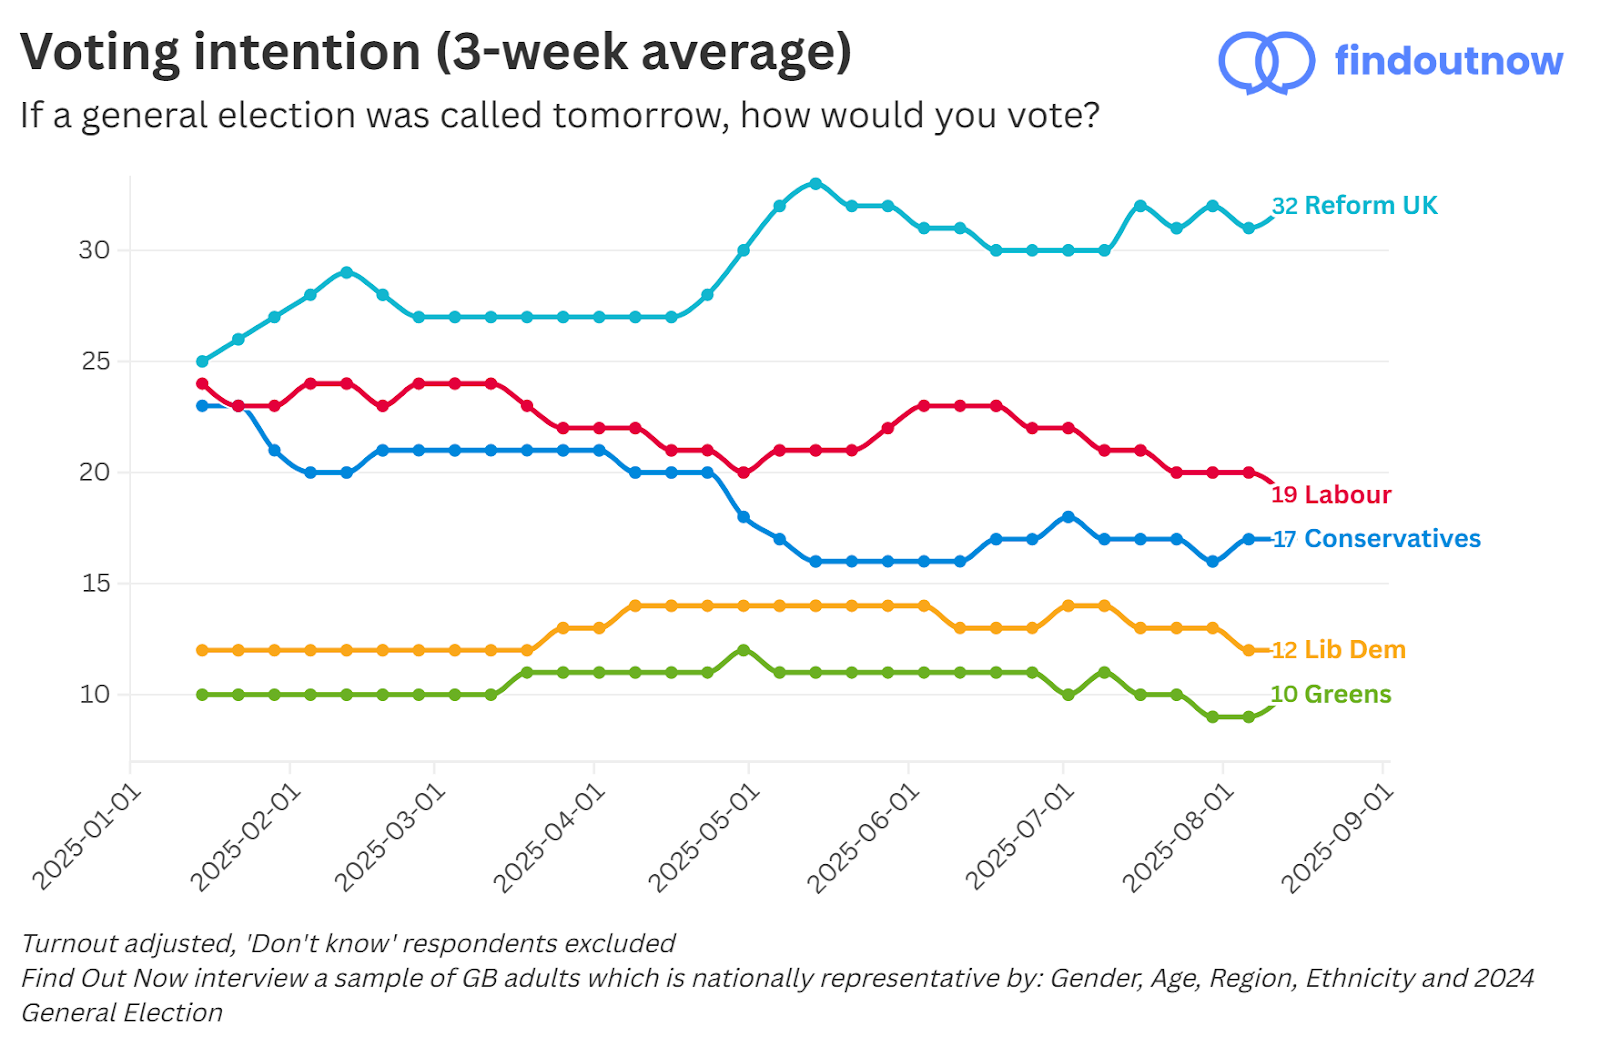Screen dimensions: 1600x1047
Task: Click the Reform UK peak data point at 33
Action: tap(816, 184)
